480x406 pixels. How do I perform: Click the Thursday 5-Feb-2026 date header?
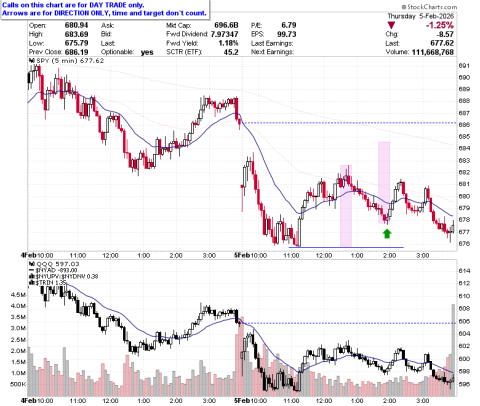[420, 16]
